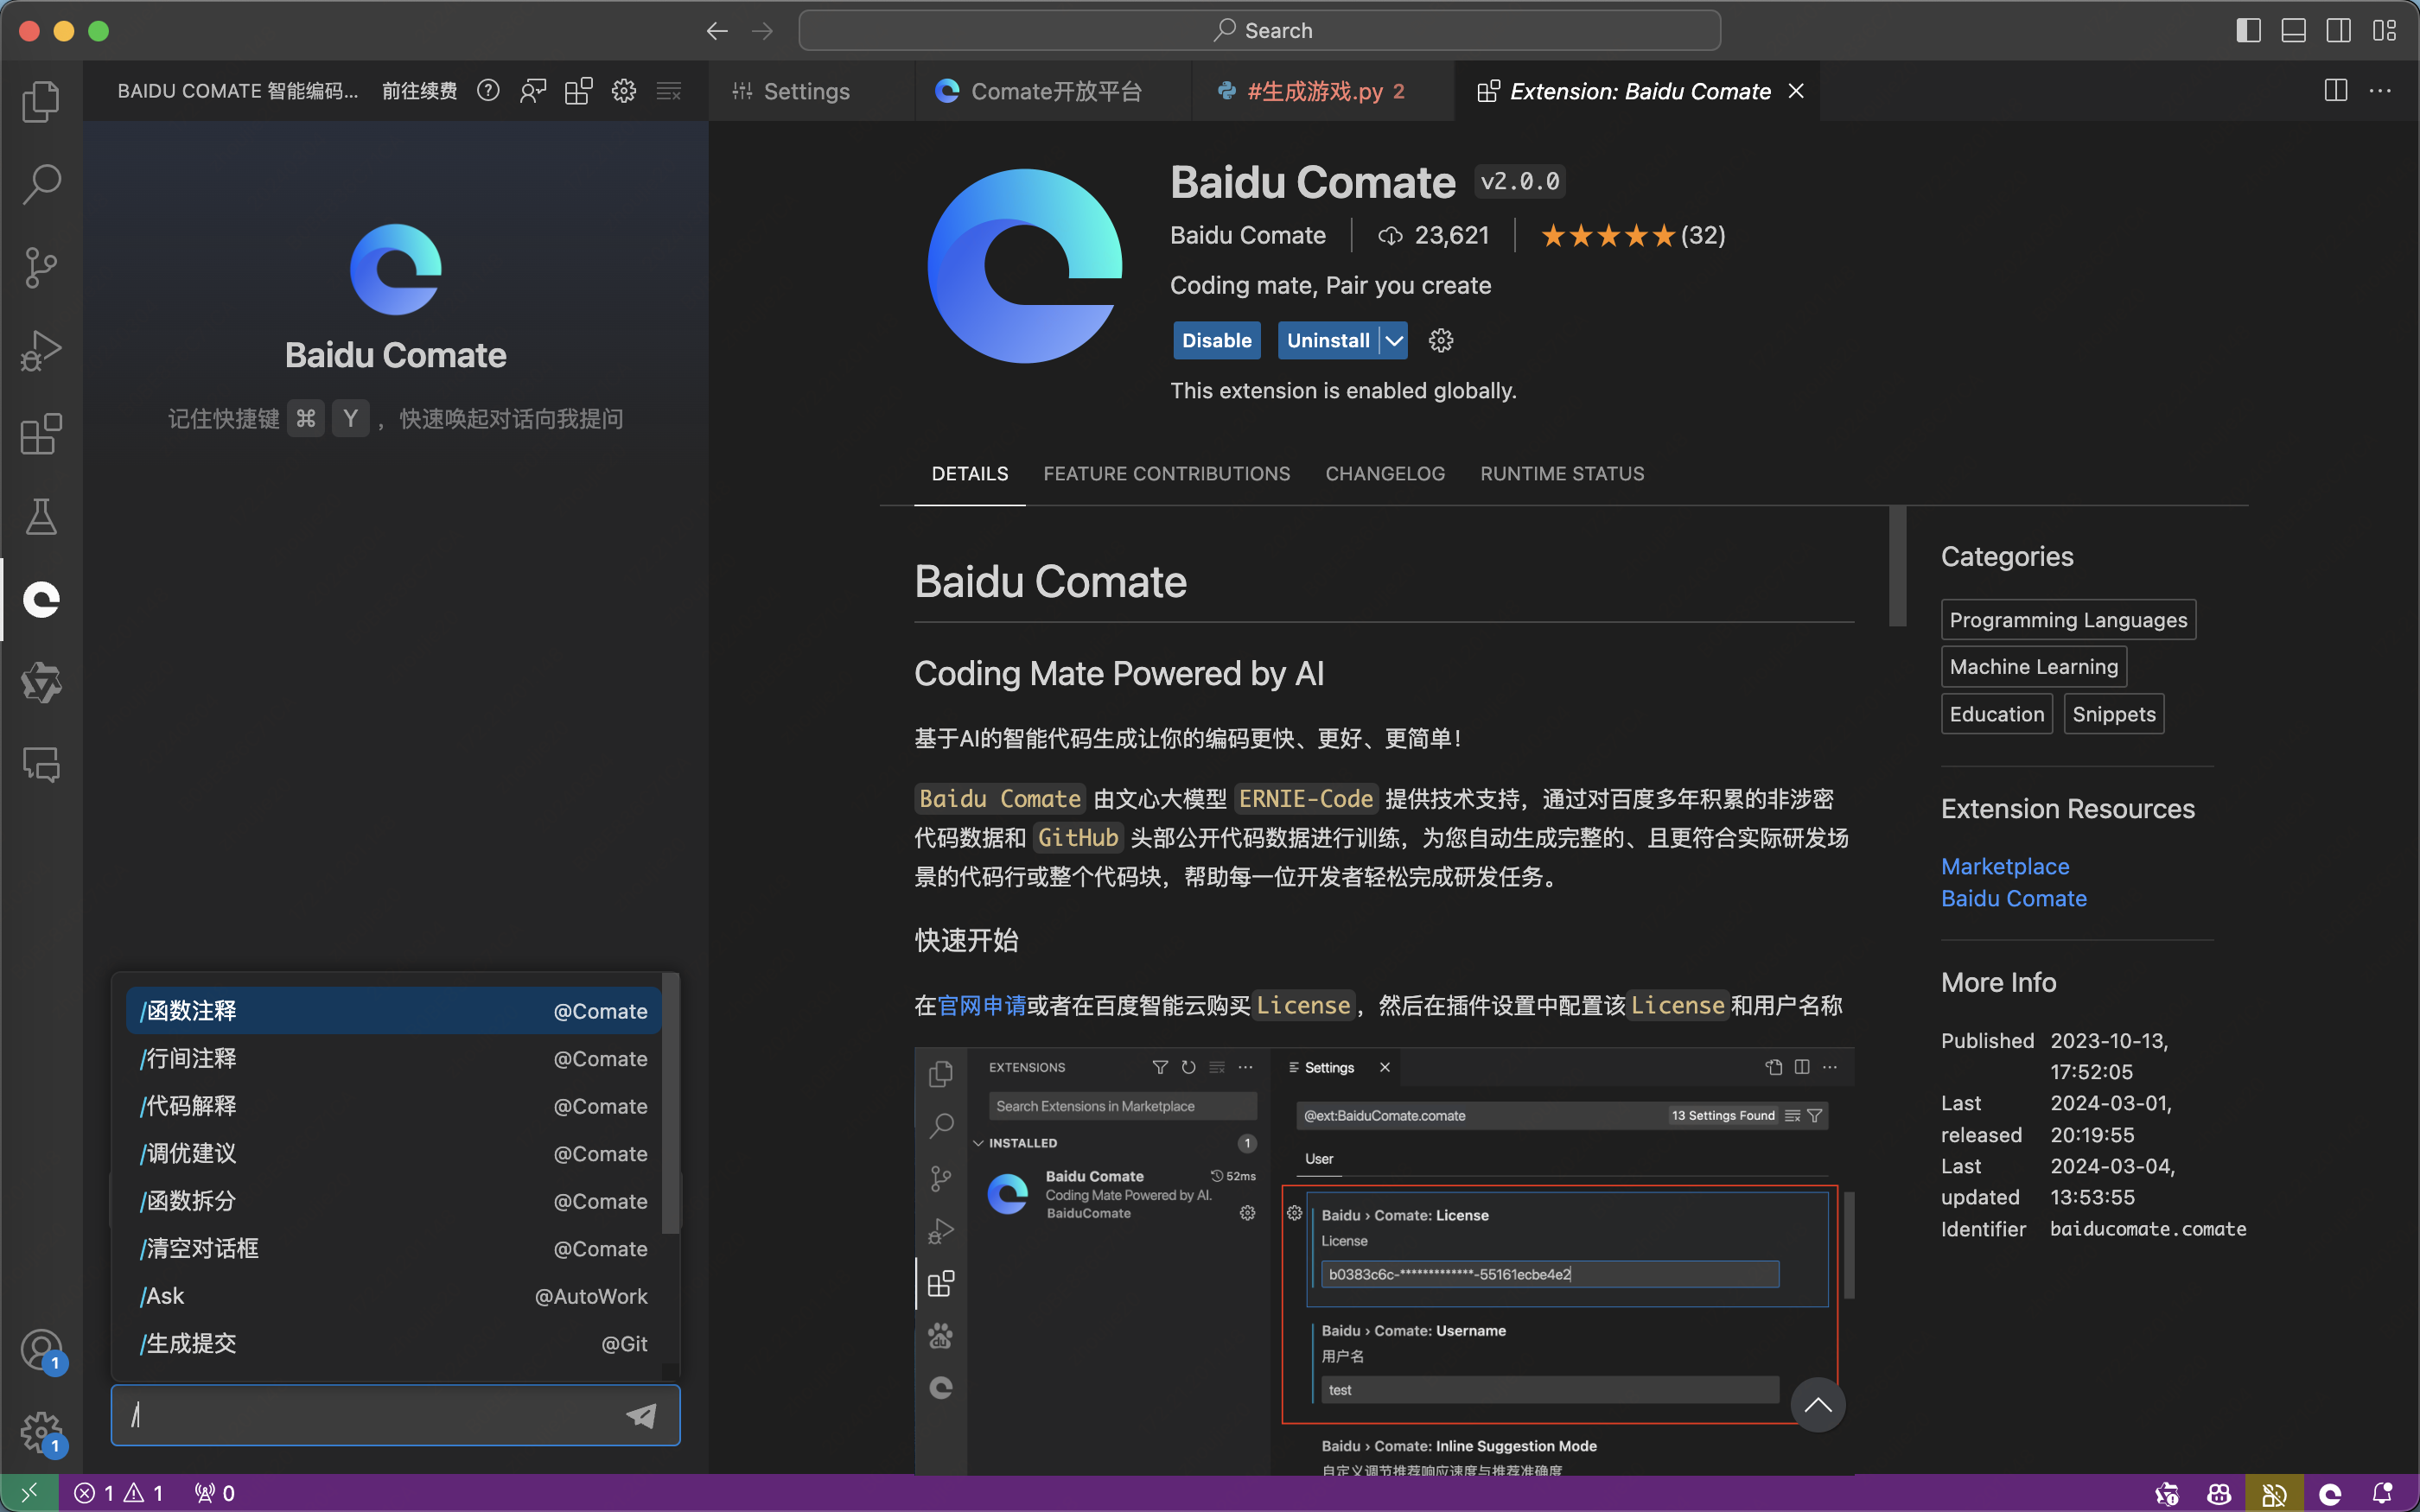
Task: Go forward with the right arrow
Action: 762,31
